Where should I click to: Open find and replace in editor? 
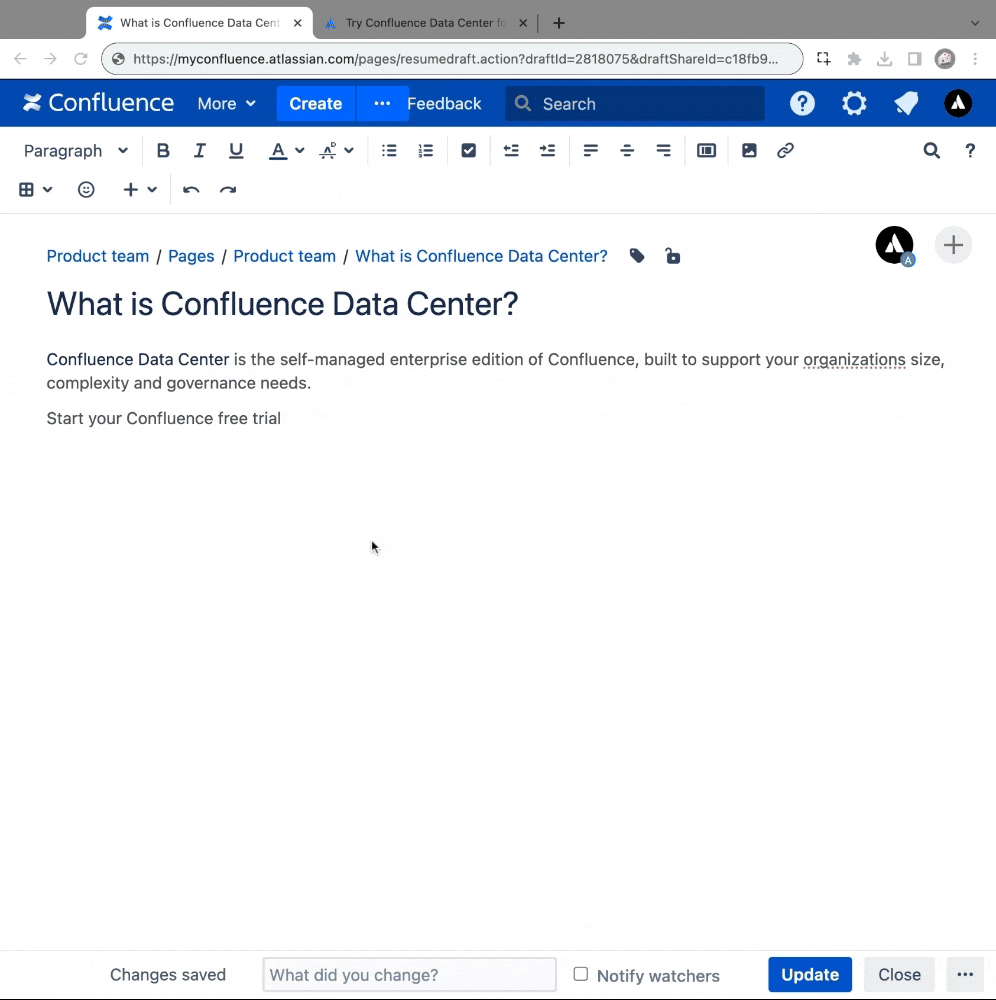click(932, 151)
